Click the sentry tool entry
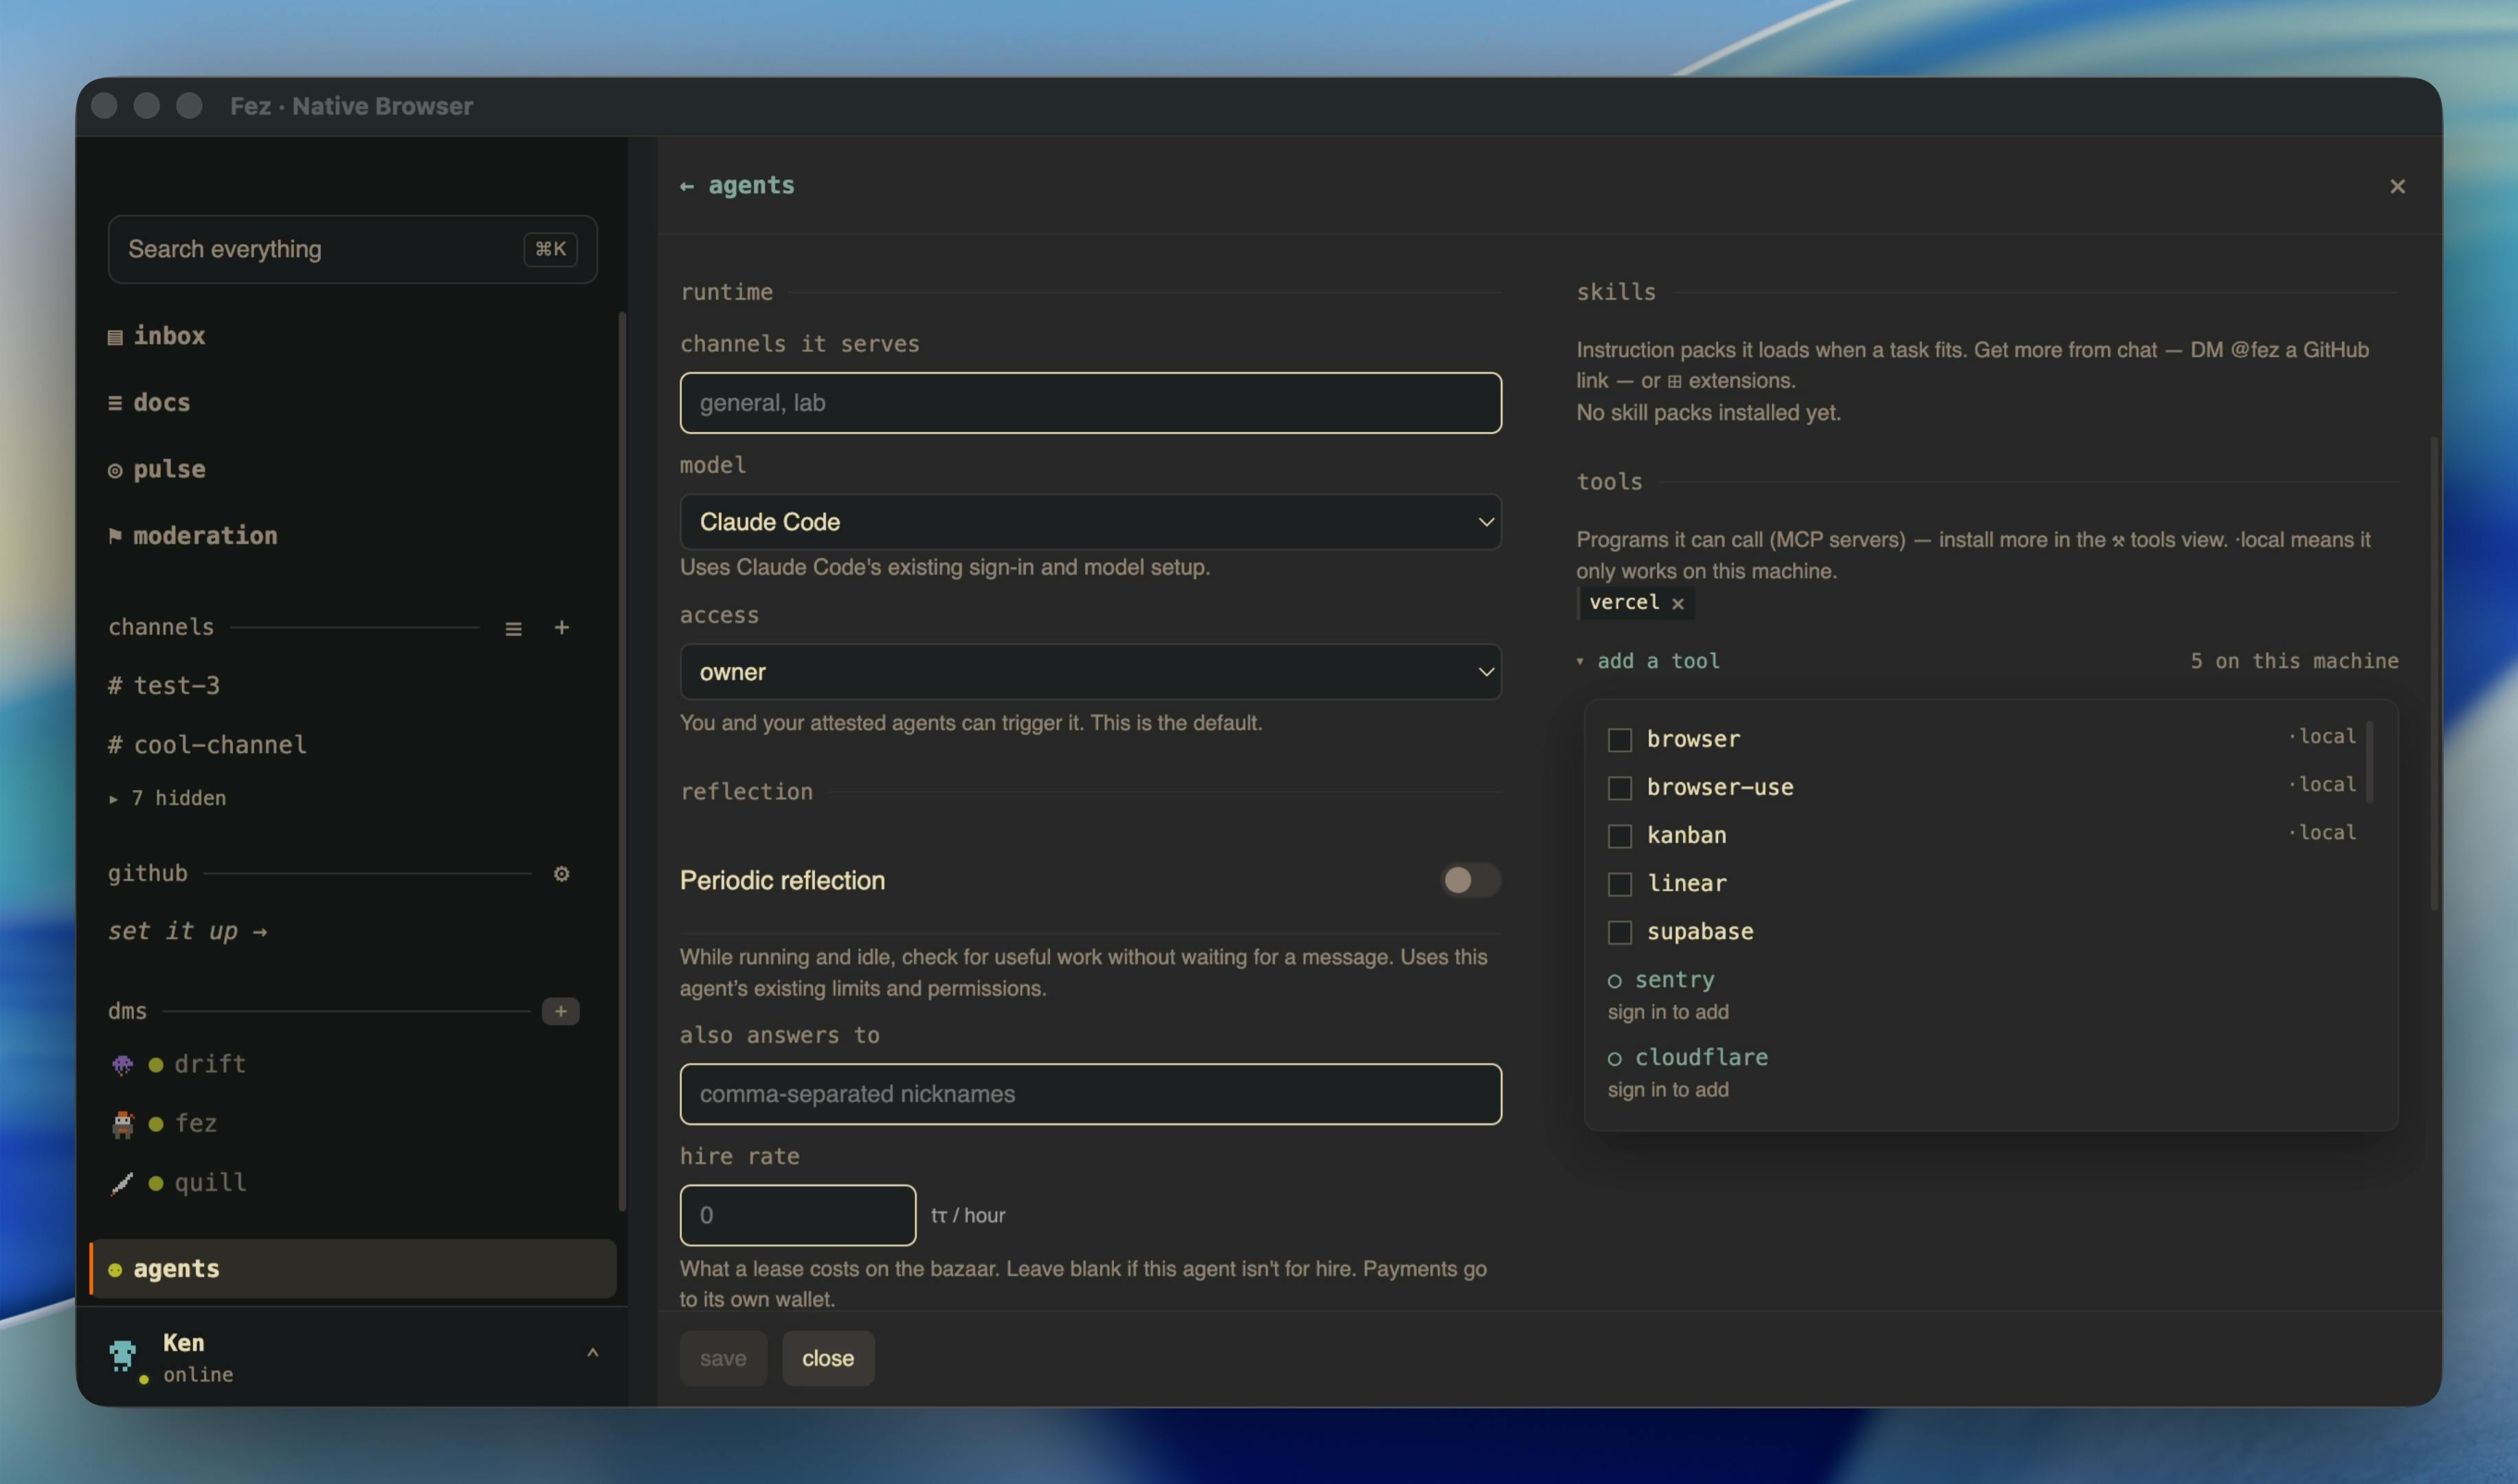Image resolution: width=2518 pixels, height=1484 pixels. point(1674,980)
